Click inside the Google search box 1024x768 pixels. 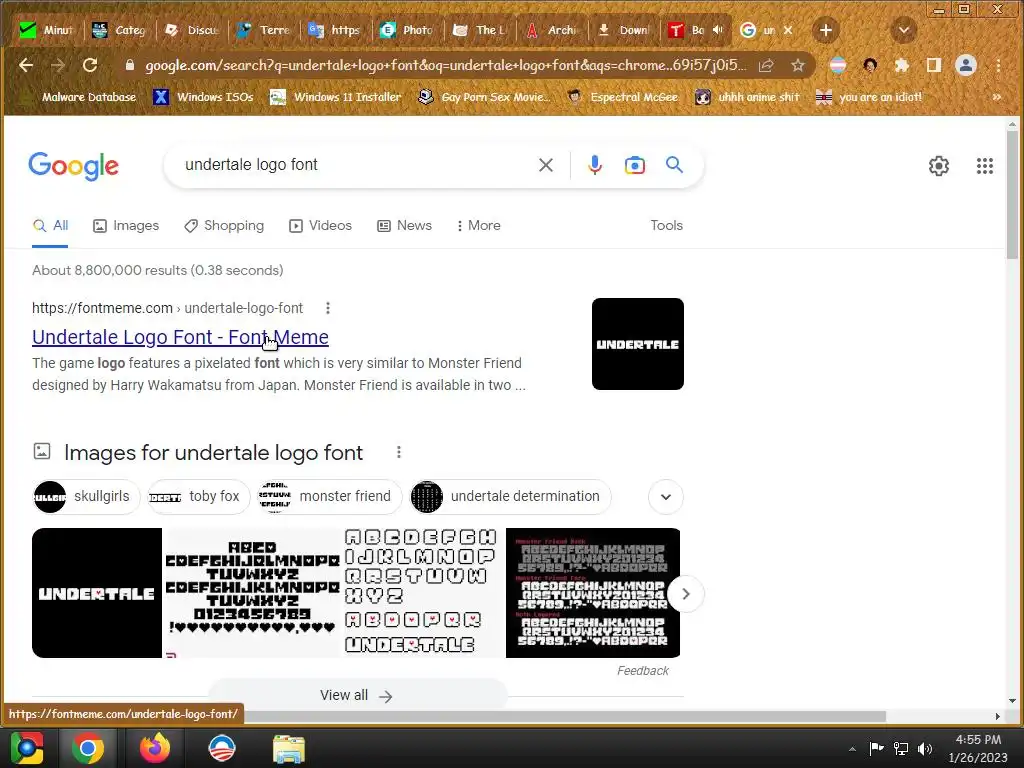[x=353, y=165]
